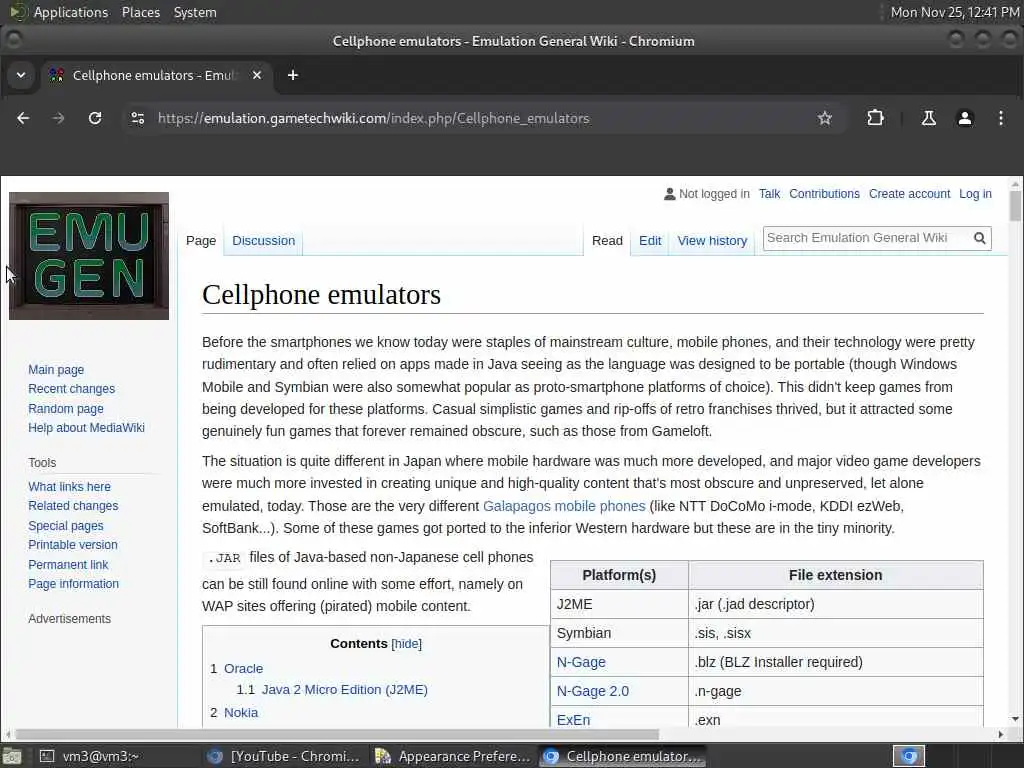Switch to the Discussion tab
1024x768 pixels.
263,240
